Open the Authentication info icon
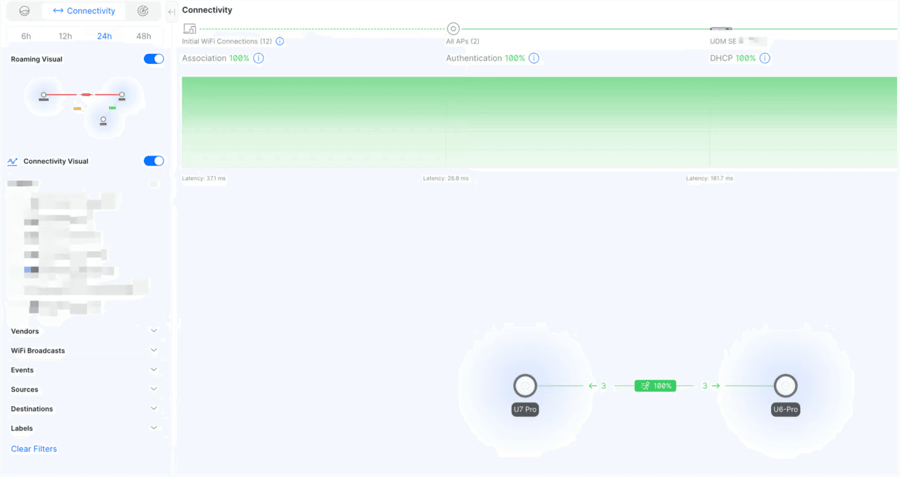The image size is (900, 477). [x=534, y=58]
